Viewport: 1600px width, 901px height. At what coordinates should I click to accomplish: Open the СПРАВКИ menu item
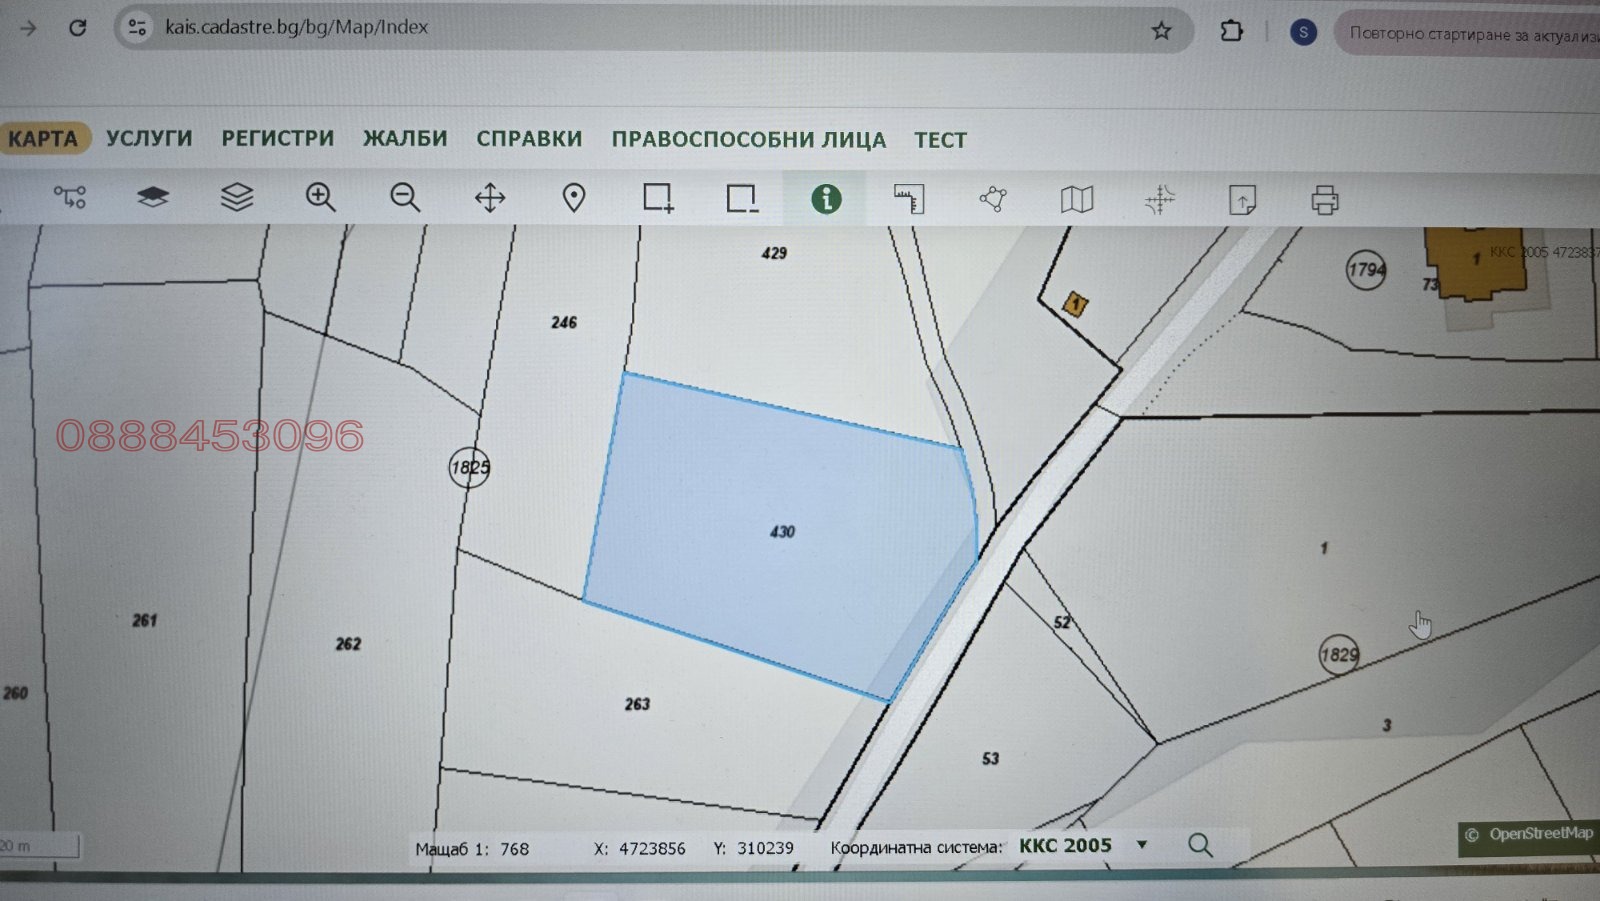[529, 139]
